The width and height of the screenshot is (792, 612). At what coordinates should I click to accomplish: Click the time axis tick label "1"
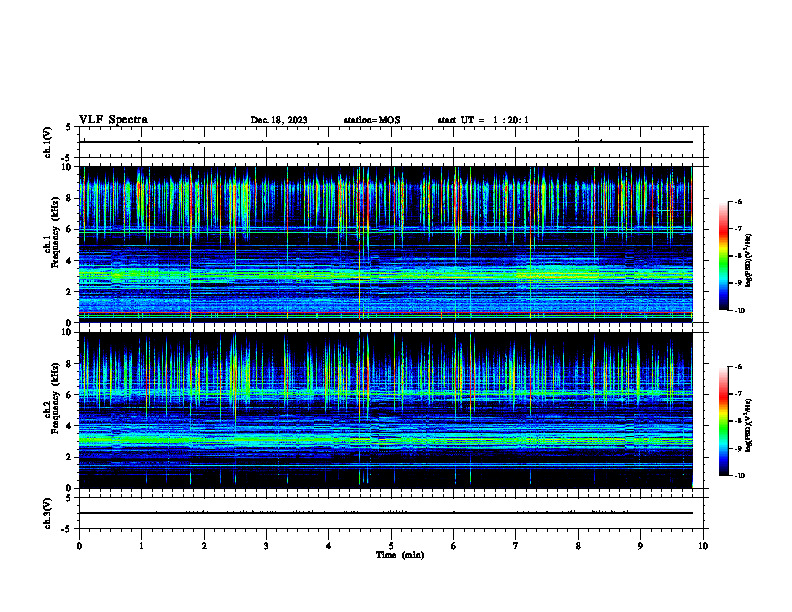pyautogui.click(x=141, y=546)
